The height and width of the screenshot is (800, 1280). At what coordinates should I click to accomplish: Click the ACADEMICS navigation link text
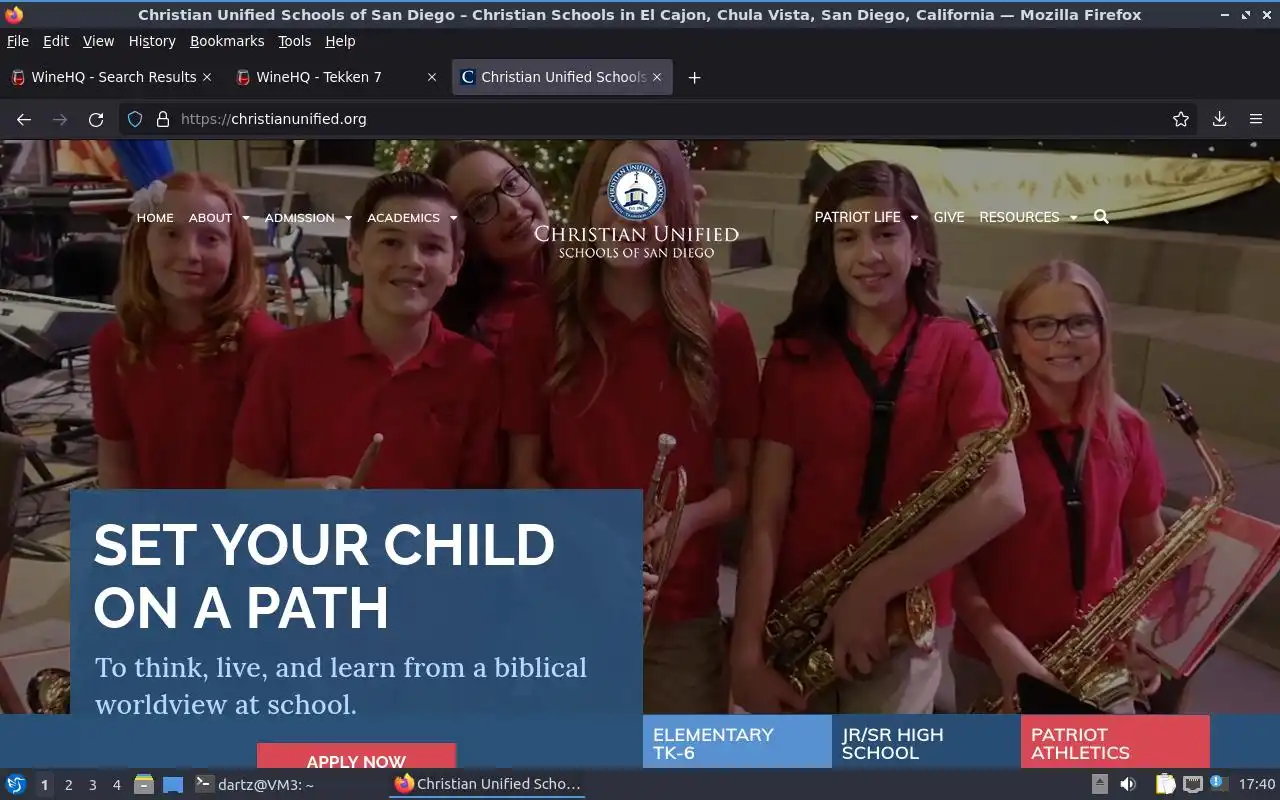(x=403, y=218)
